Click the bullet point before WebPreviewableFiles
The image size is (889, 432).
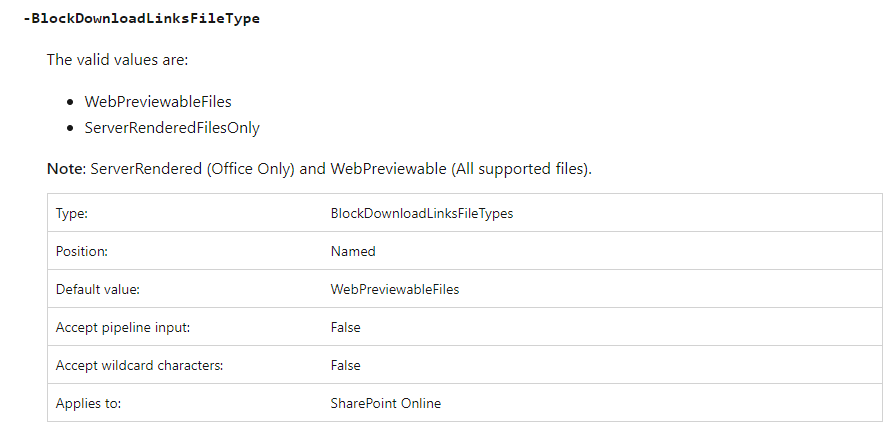(70, 102)
